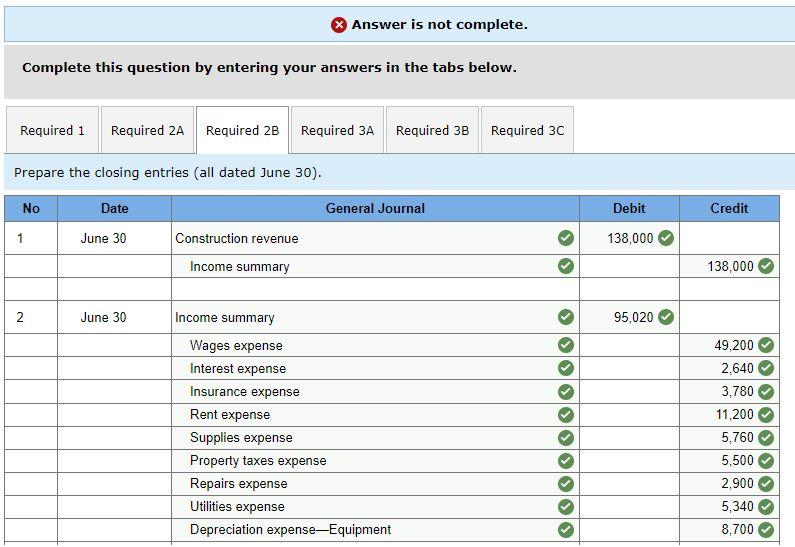Viewport: 795px width, 547px height.
Task: Click the Rent expense account text
Action: pyautogui.click(x=230, y=415)
